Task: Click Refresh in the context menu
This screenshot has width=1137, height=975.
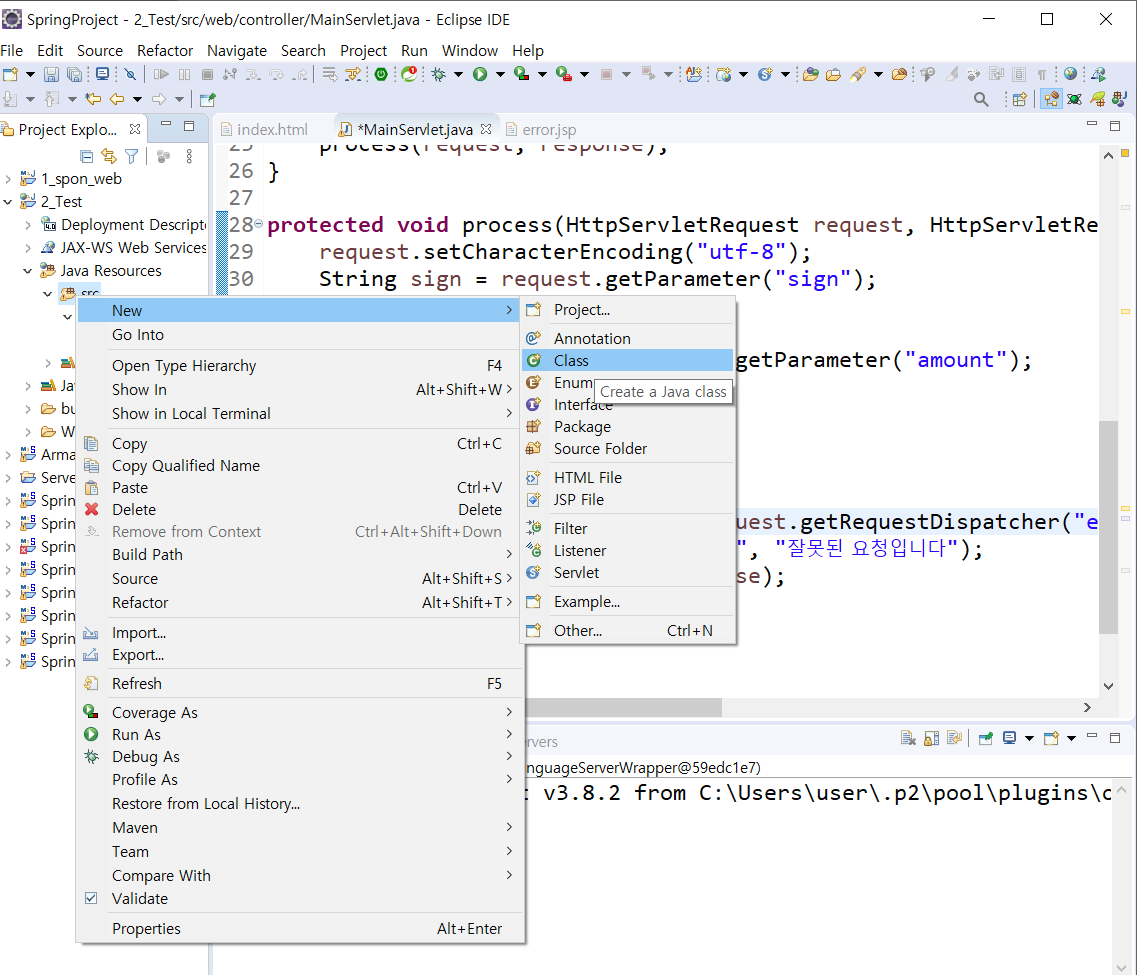Action: 300,684
